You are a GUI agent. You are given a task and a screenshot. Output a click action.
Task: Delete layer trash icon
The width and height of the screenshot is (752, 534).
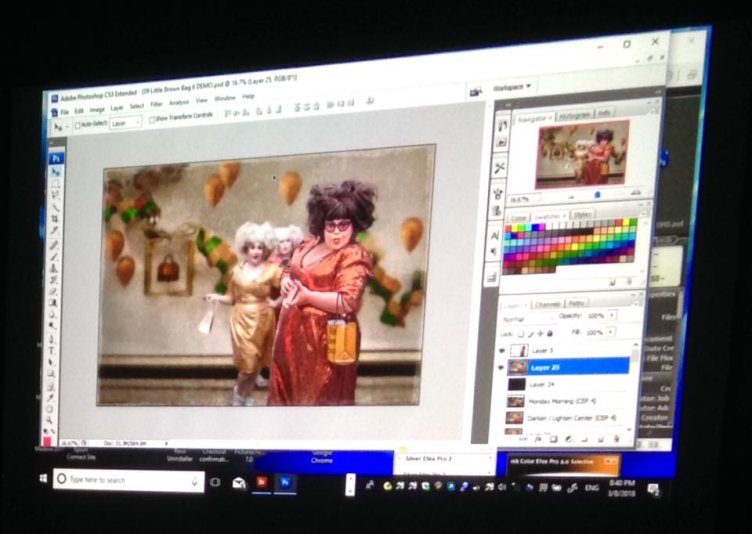(x=616, y=439)
